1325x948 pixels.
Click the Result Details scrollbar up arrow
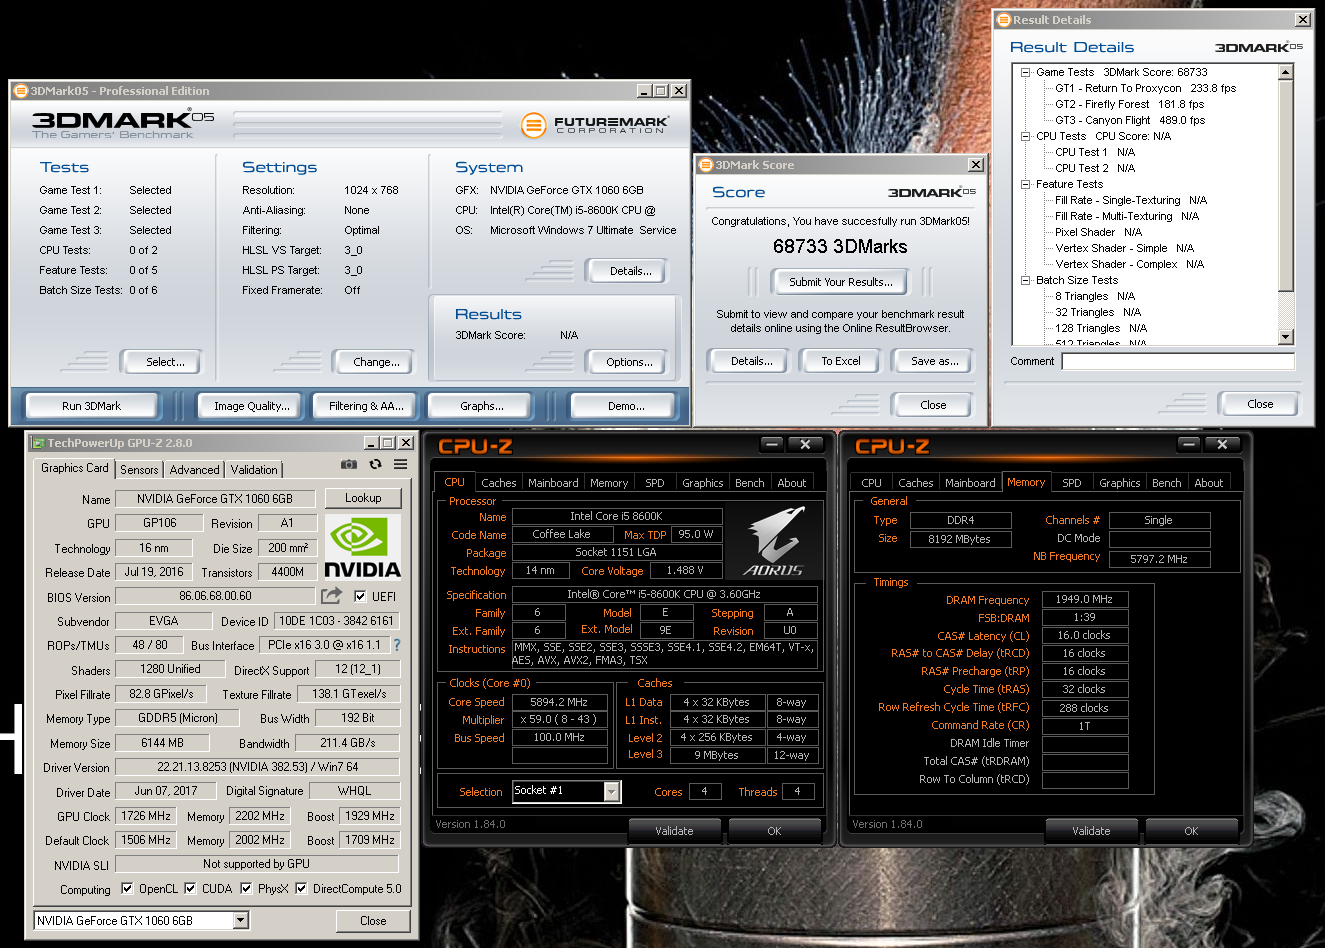click(1286, 72)
